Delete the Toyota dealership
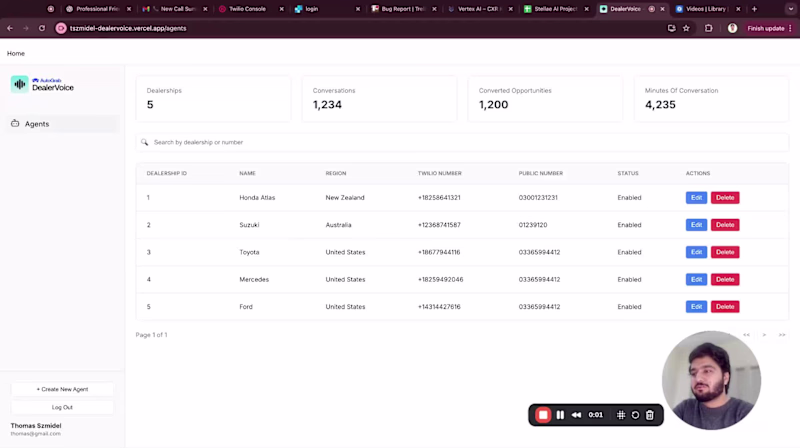Image resolution: width=800 pixels, height=448 pixels. (x=725, y=252)
